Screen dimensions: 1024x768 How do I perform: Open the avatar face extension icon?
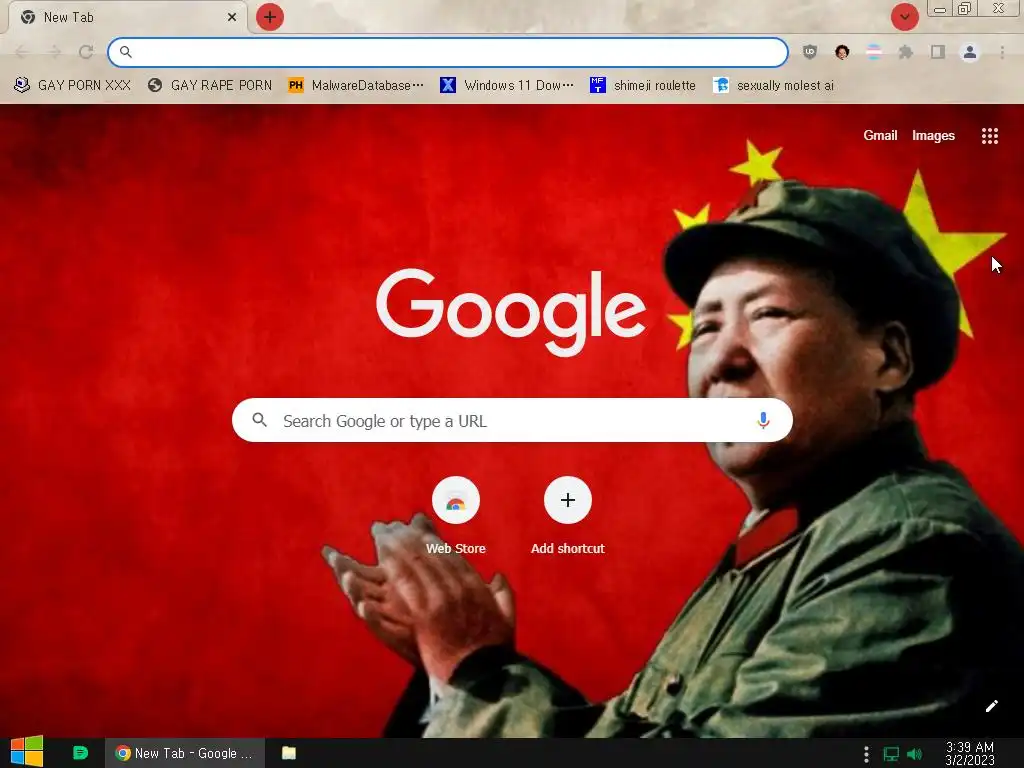coord(842,52)
